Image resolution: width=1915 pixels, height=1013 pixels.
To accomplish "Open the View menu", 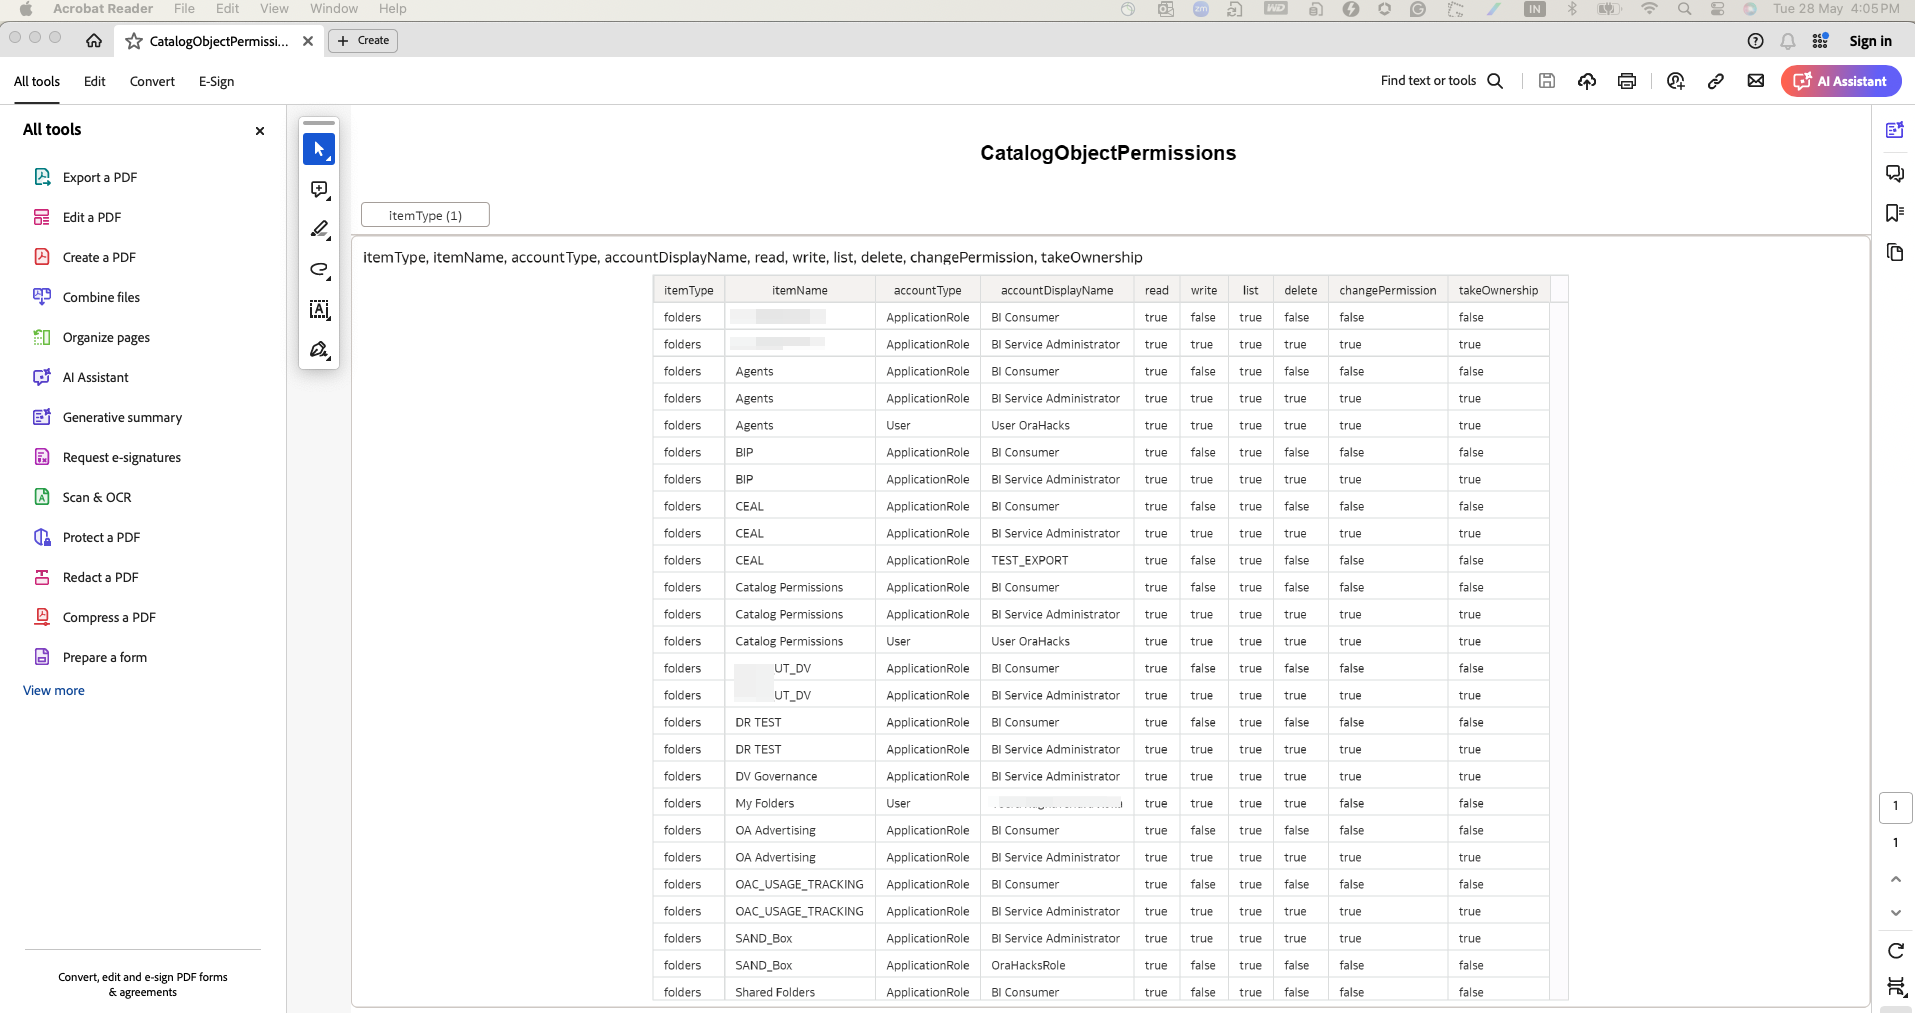I will (274, 8).
